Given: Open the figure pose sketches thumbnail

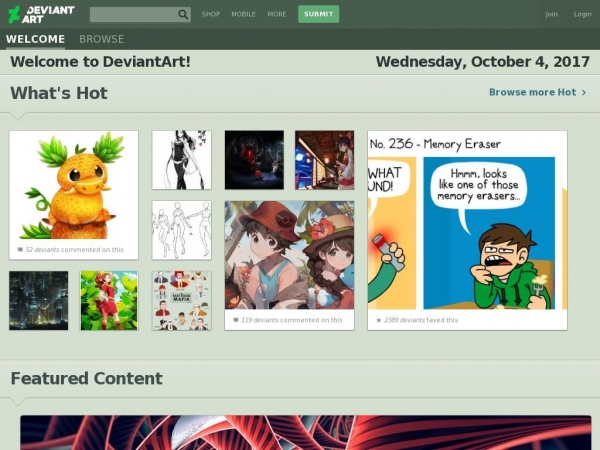Looking at the screenshot, I should (x=181, y=230).
